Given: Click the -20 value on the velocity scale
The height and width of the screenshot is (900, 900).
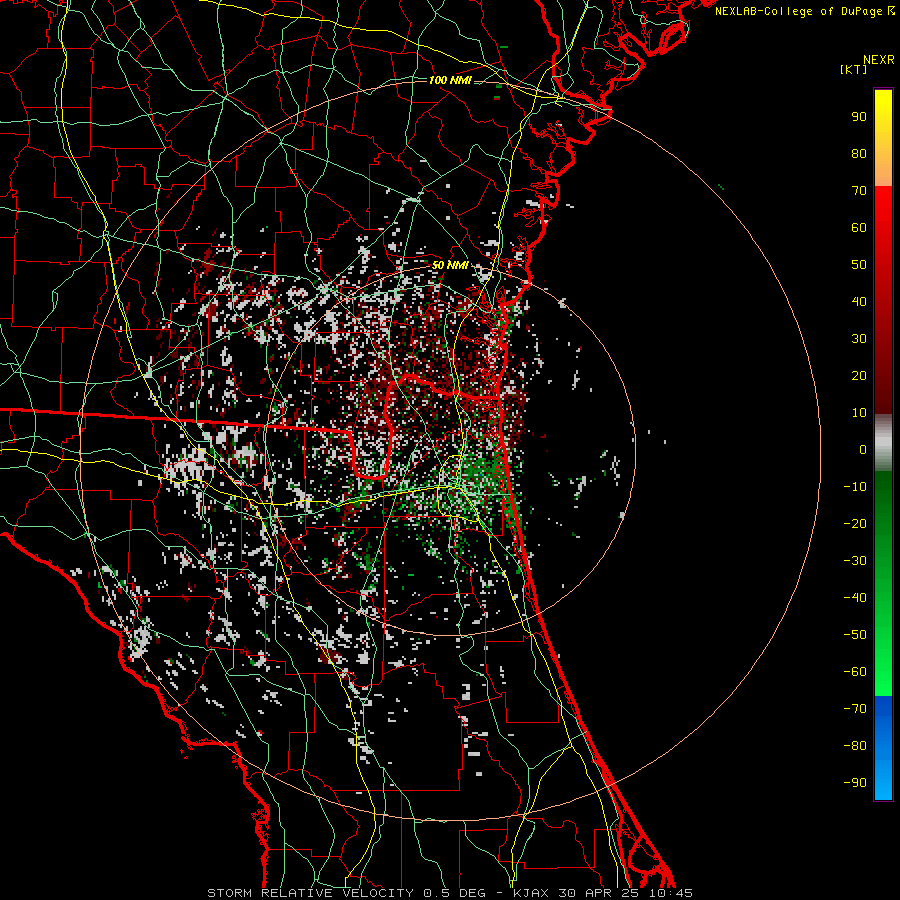Looking at the screenshot, I should 855,524.
